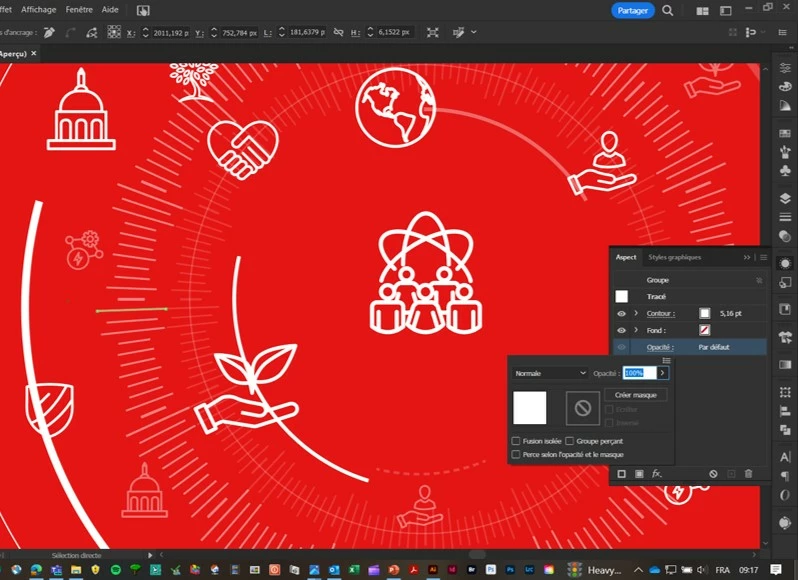Open the Color palette panel icon
The image size is (798, 580).
[785, 86]
